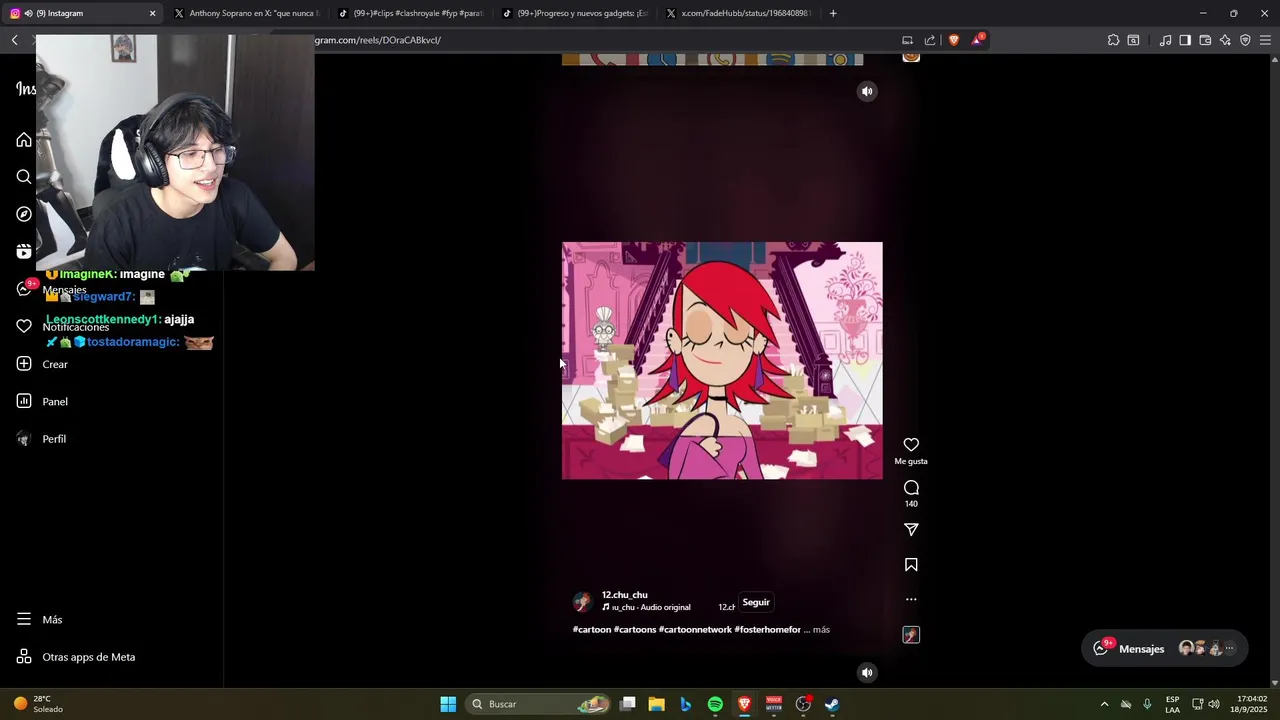Switch ESP LAA keyboard language

pyautogui.click(x=1172, y=704)
